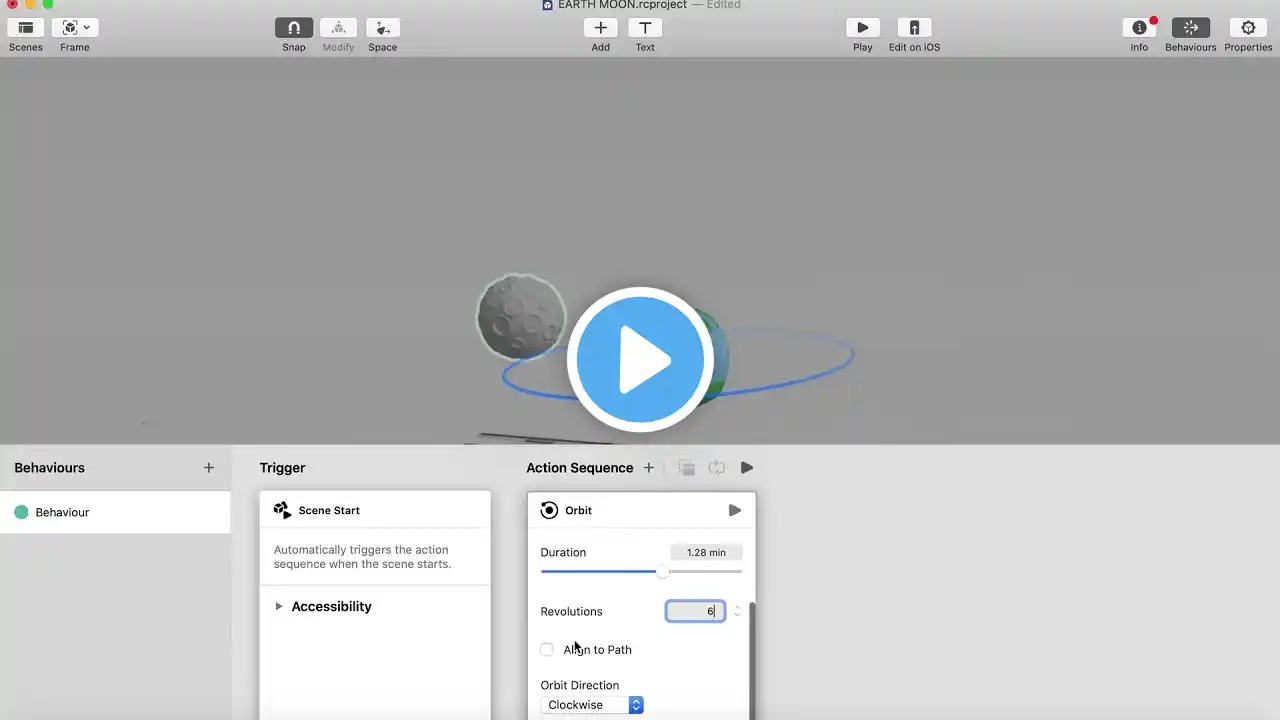Add a new behaviour with plus icon
The image size is (1280, 720).
[208, 467]
